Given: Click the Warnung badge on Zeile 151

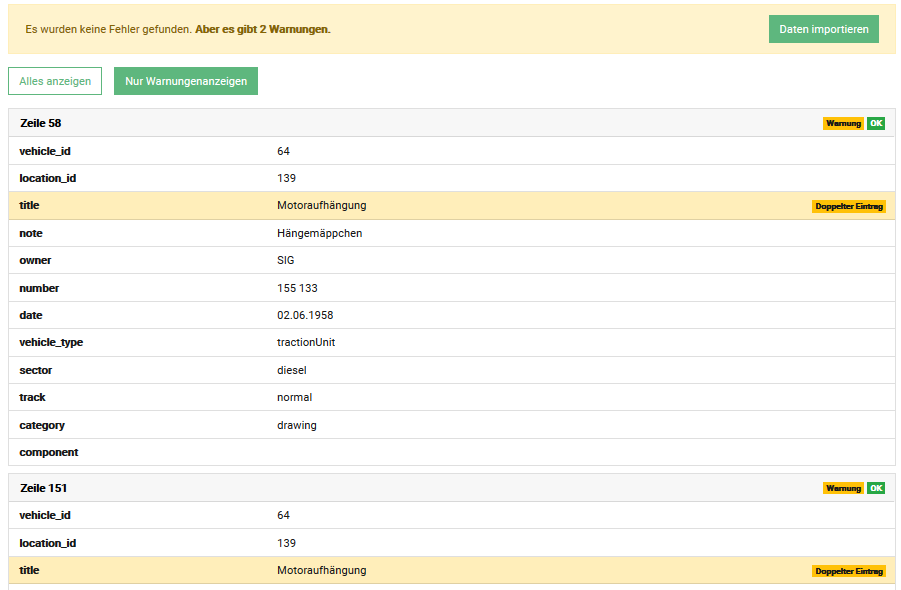Looking at the screenshot, I should (x=842, y=488).
